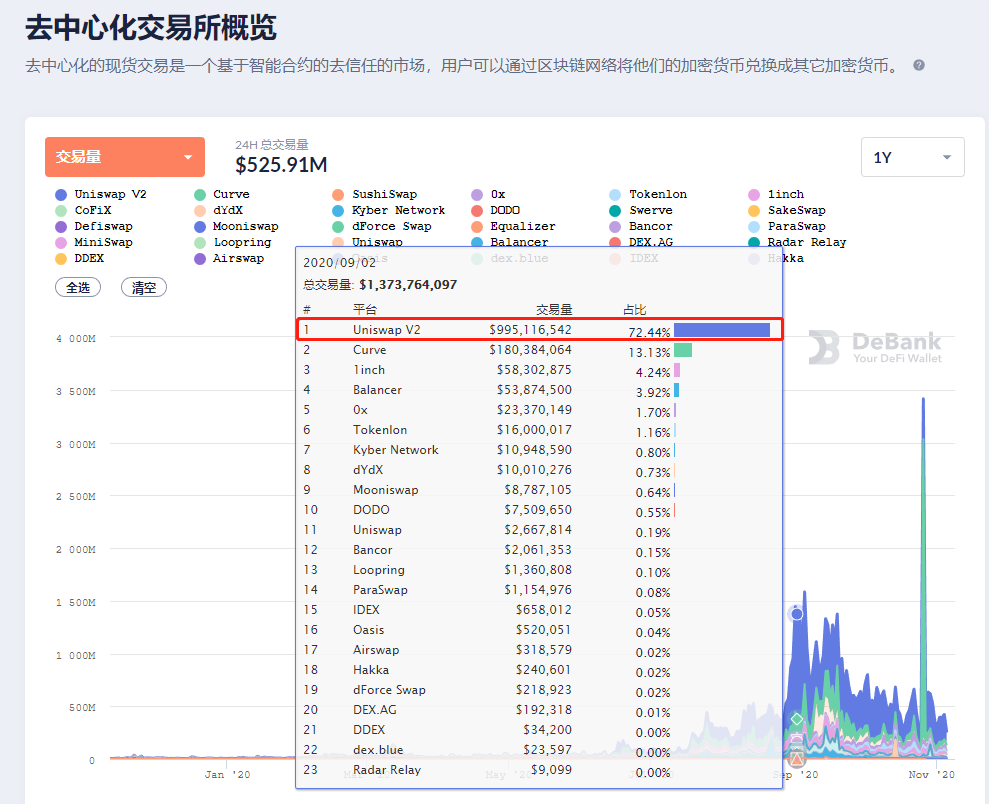Click the Uniswap V2 72.44% share bar
Image resolution: width=989 pixels, height=804 pixels.
(x=722, y=330)
